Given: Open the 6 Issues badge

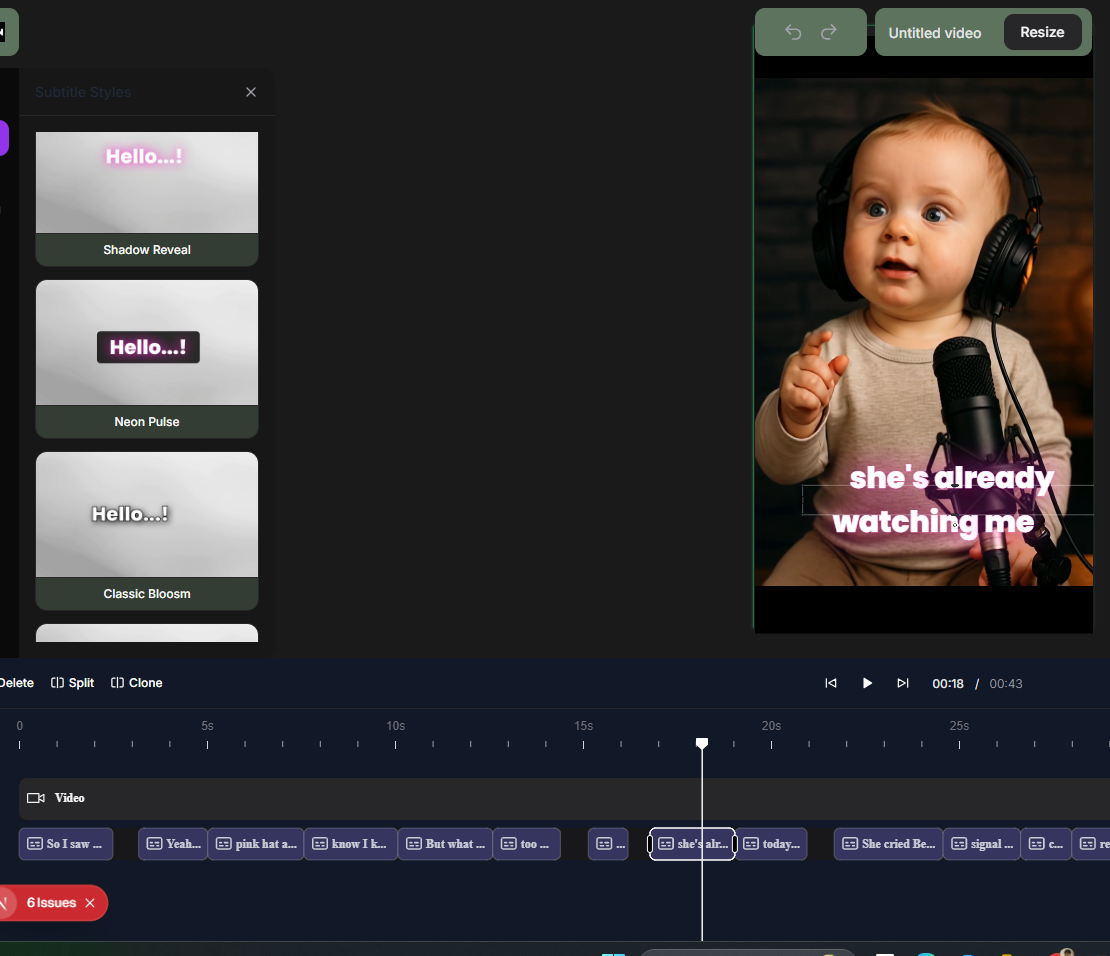Looking at the screenshot, I should point(51,903).
